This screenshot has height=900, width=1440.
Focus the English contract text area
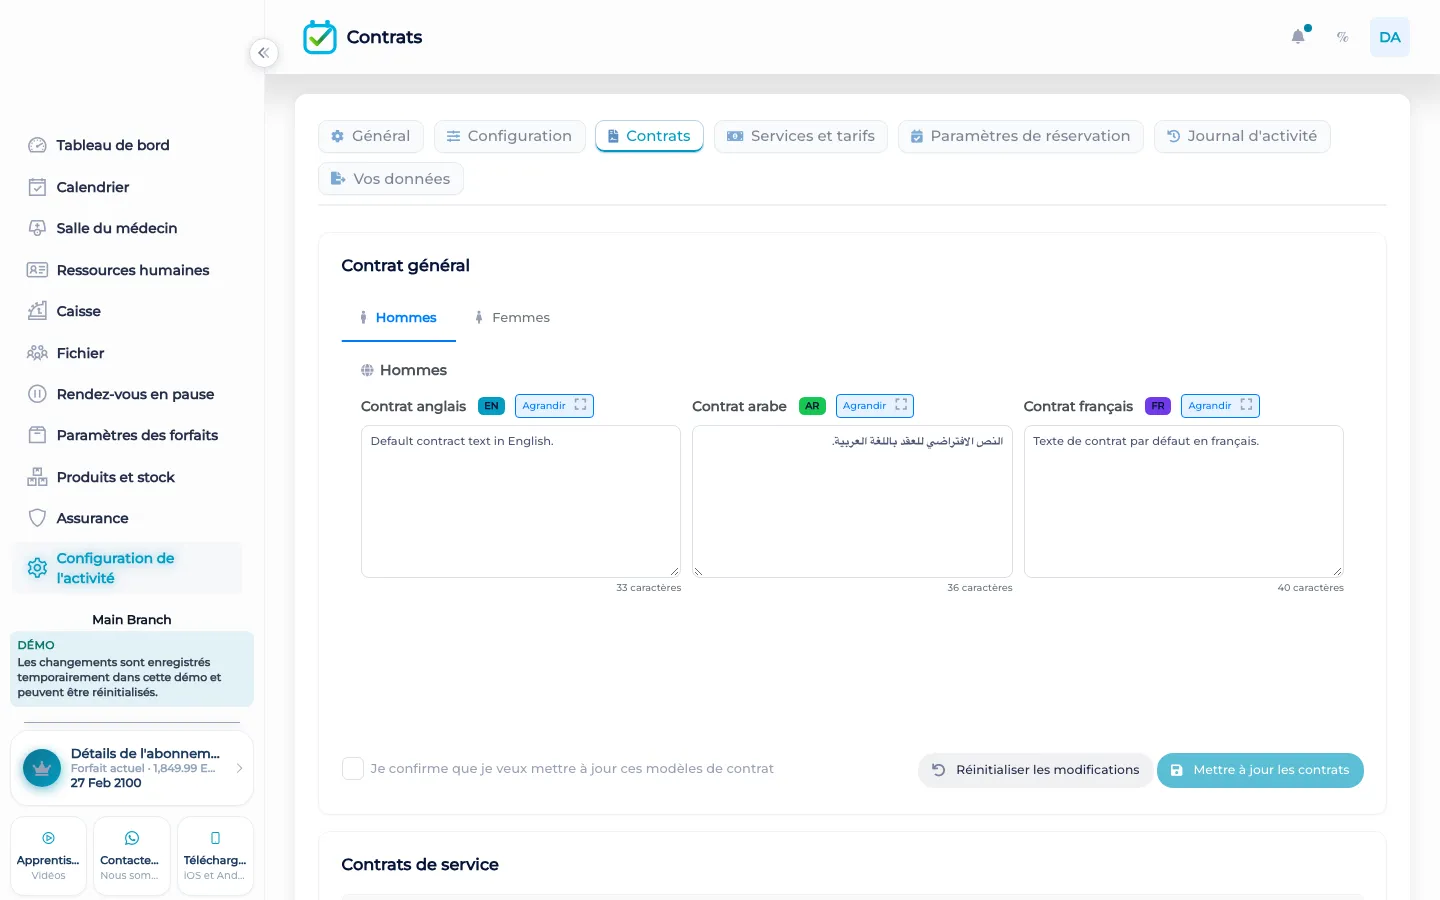pyautogui.click(x=521, y=502)
